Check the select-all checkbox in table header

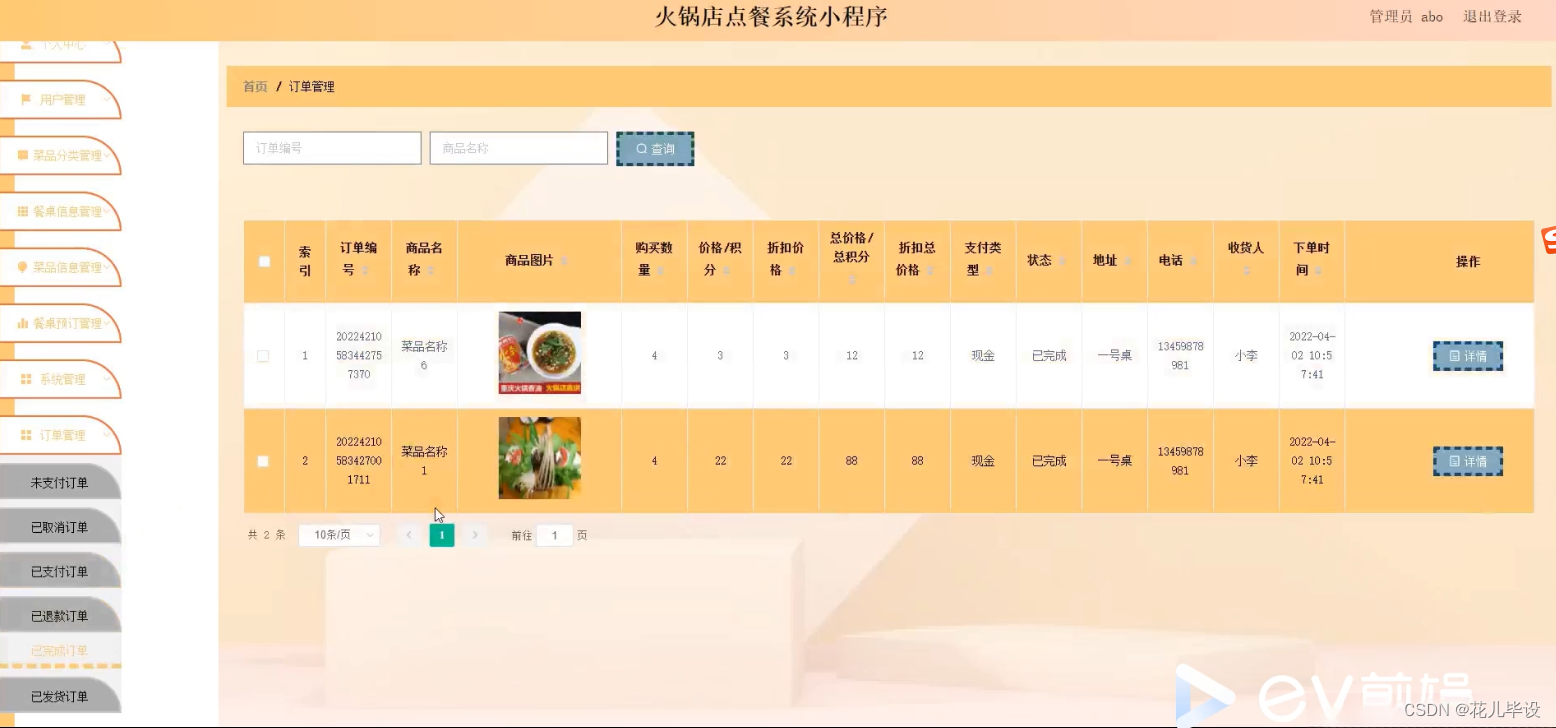coord(263,260)
